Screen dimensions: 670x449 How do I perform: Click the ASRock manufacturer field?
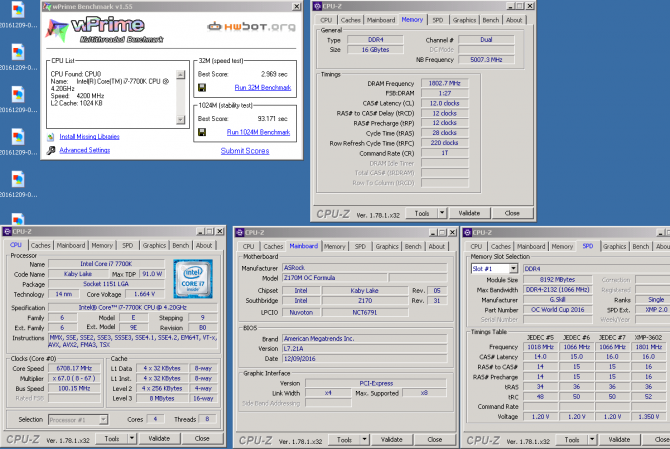point(365,268)
